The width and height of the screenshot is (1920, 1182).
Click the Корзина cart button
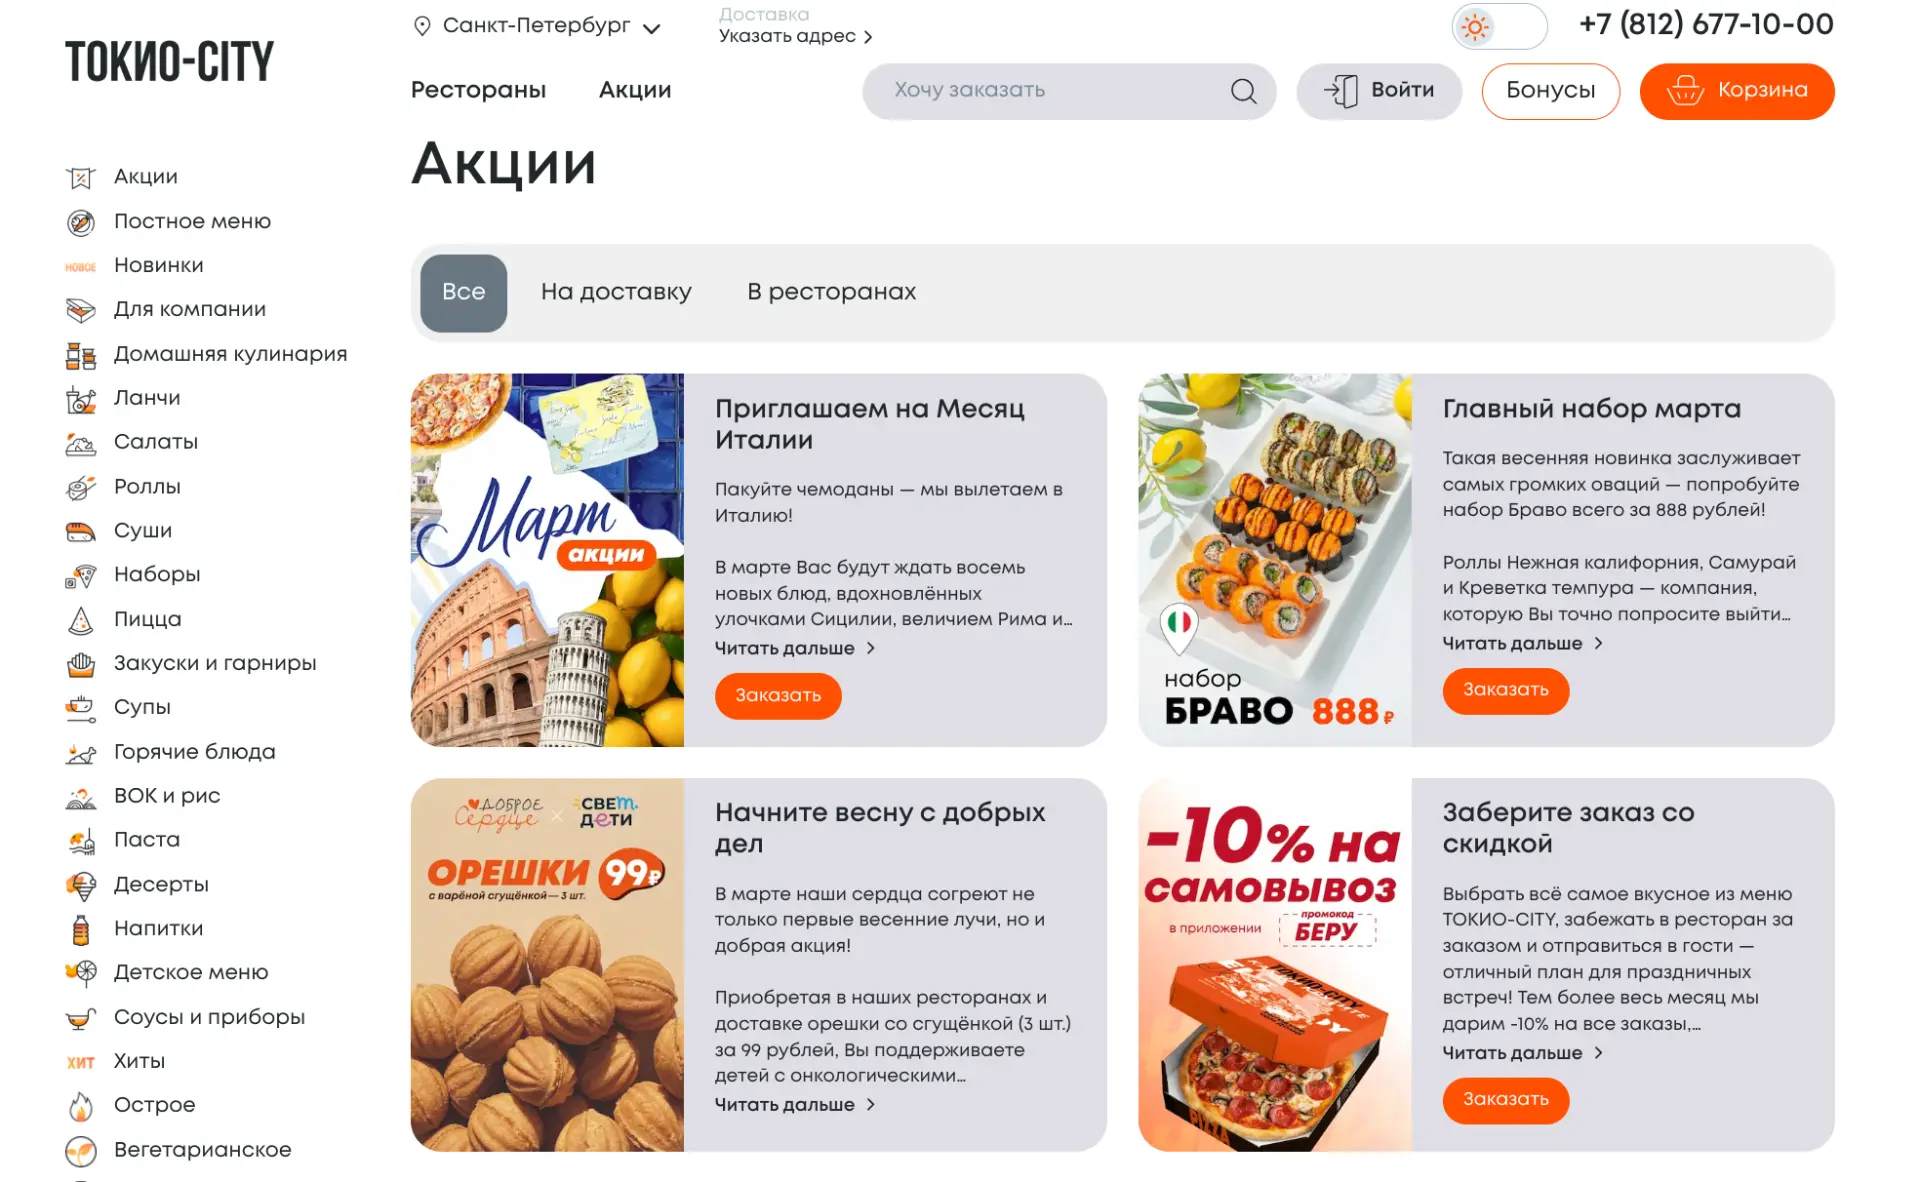1736,91
